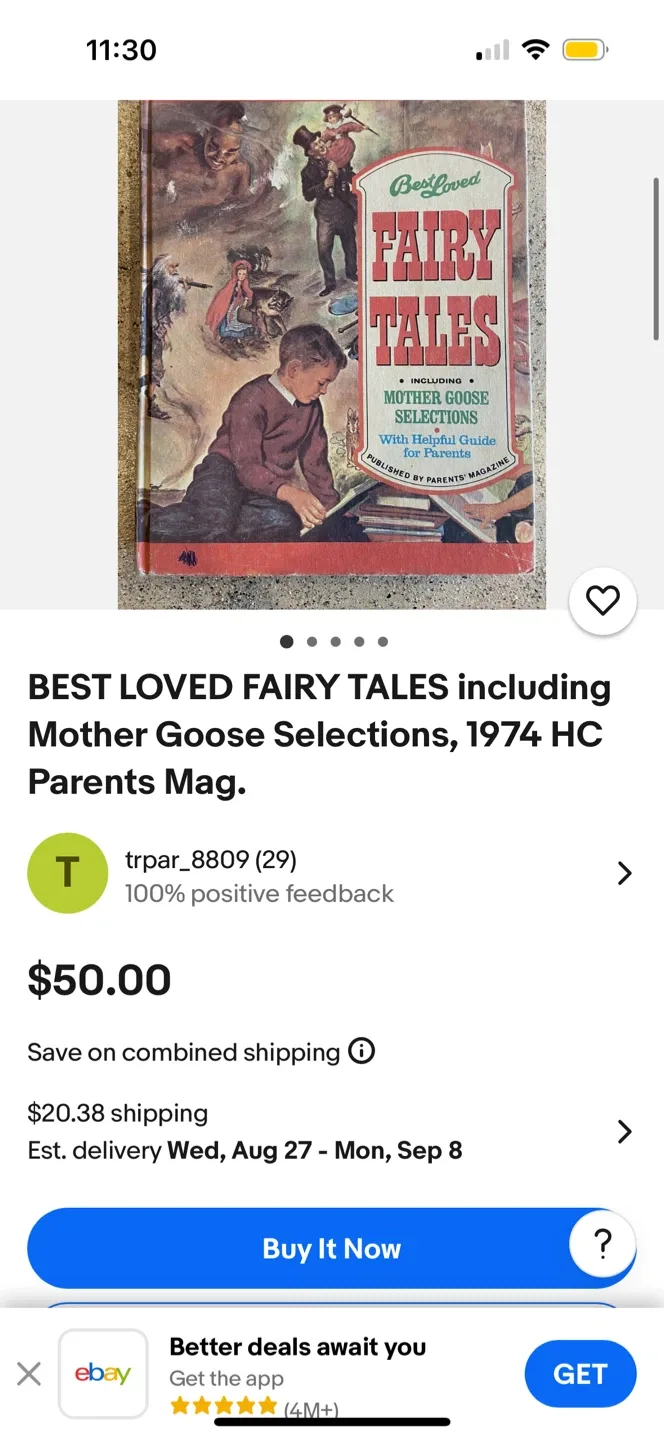Select the currently active first carousel dot
Viewport: 664px width, 1440px height.
(287, 641)
